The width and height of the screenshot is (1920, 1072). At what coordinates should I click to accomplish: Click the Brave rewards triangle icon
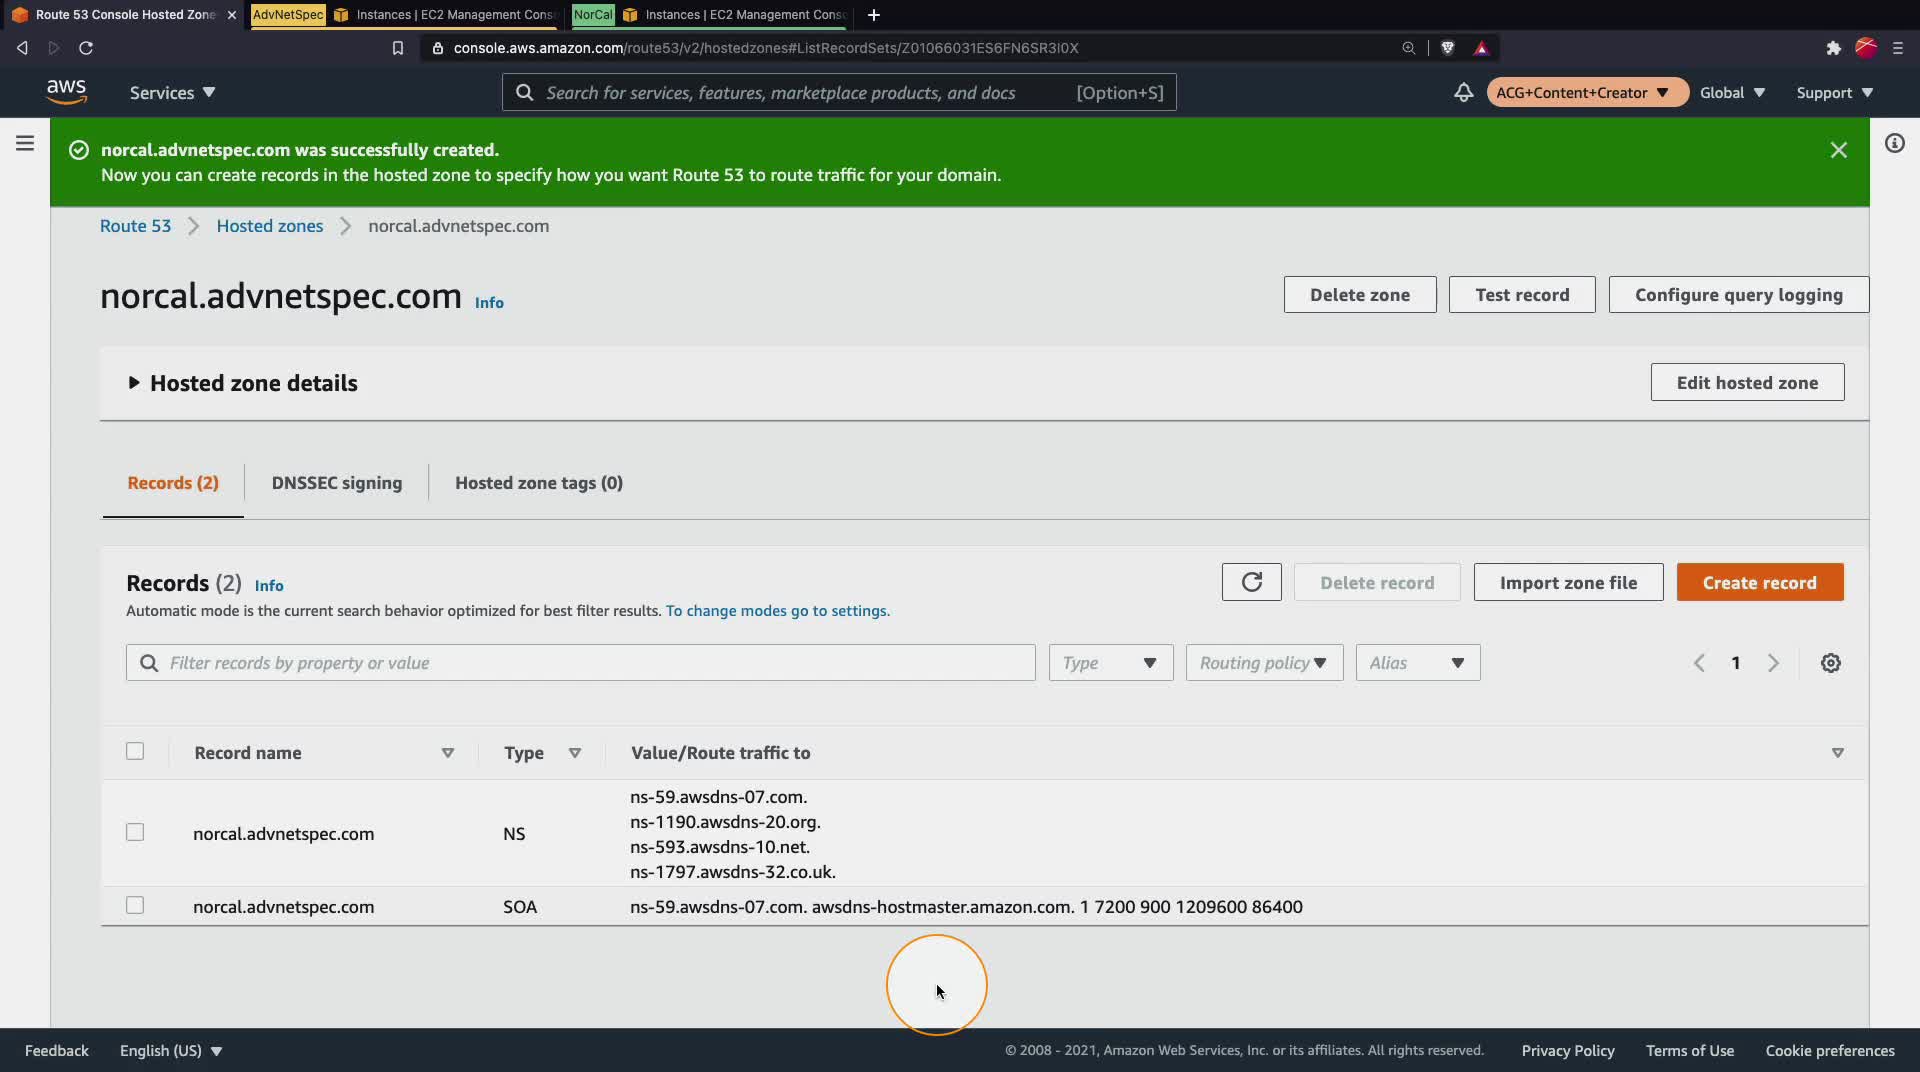click(x=1481, y=48)
